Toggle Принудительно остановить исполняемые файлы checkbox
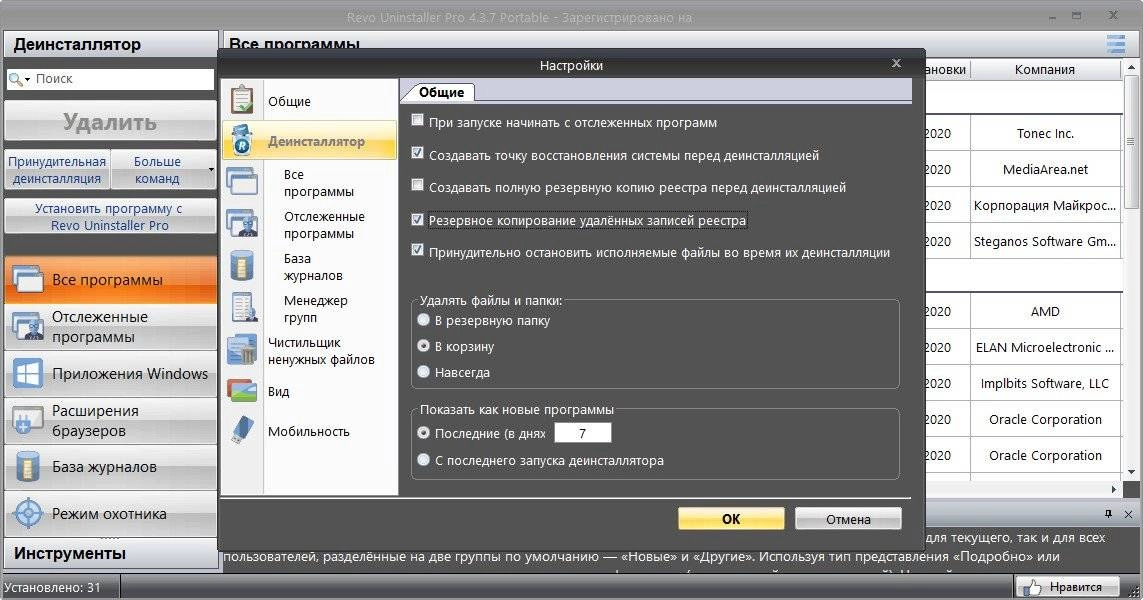The height and width of the screenshot is (600, 1143). click(x=417, y=251)
